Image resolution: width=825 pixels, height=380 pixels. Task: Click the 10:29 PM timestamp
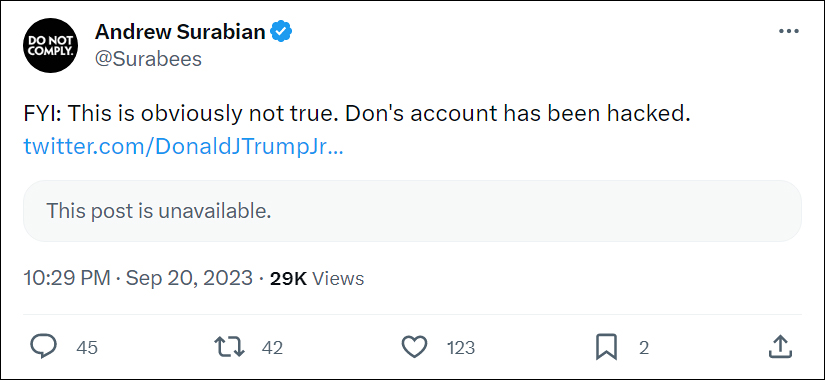67,278
